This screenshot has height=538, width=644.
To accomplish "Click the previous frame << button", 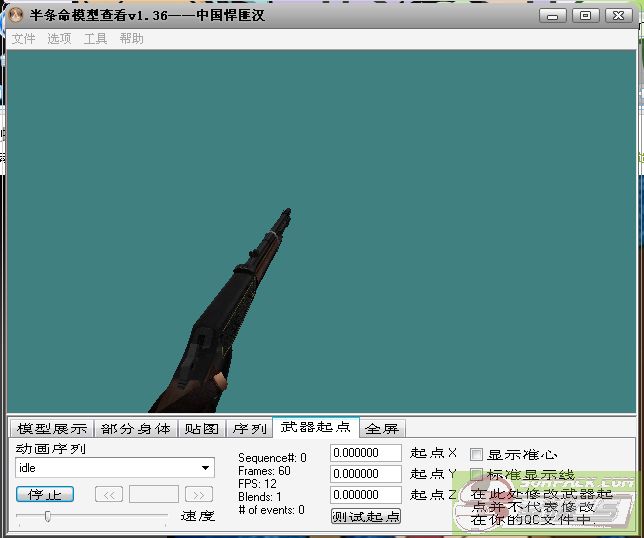I will click(109, 494).
